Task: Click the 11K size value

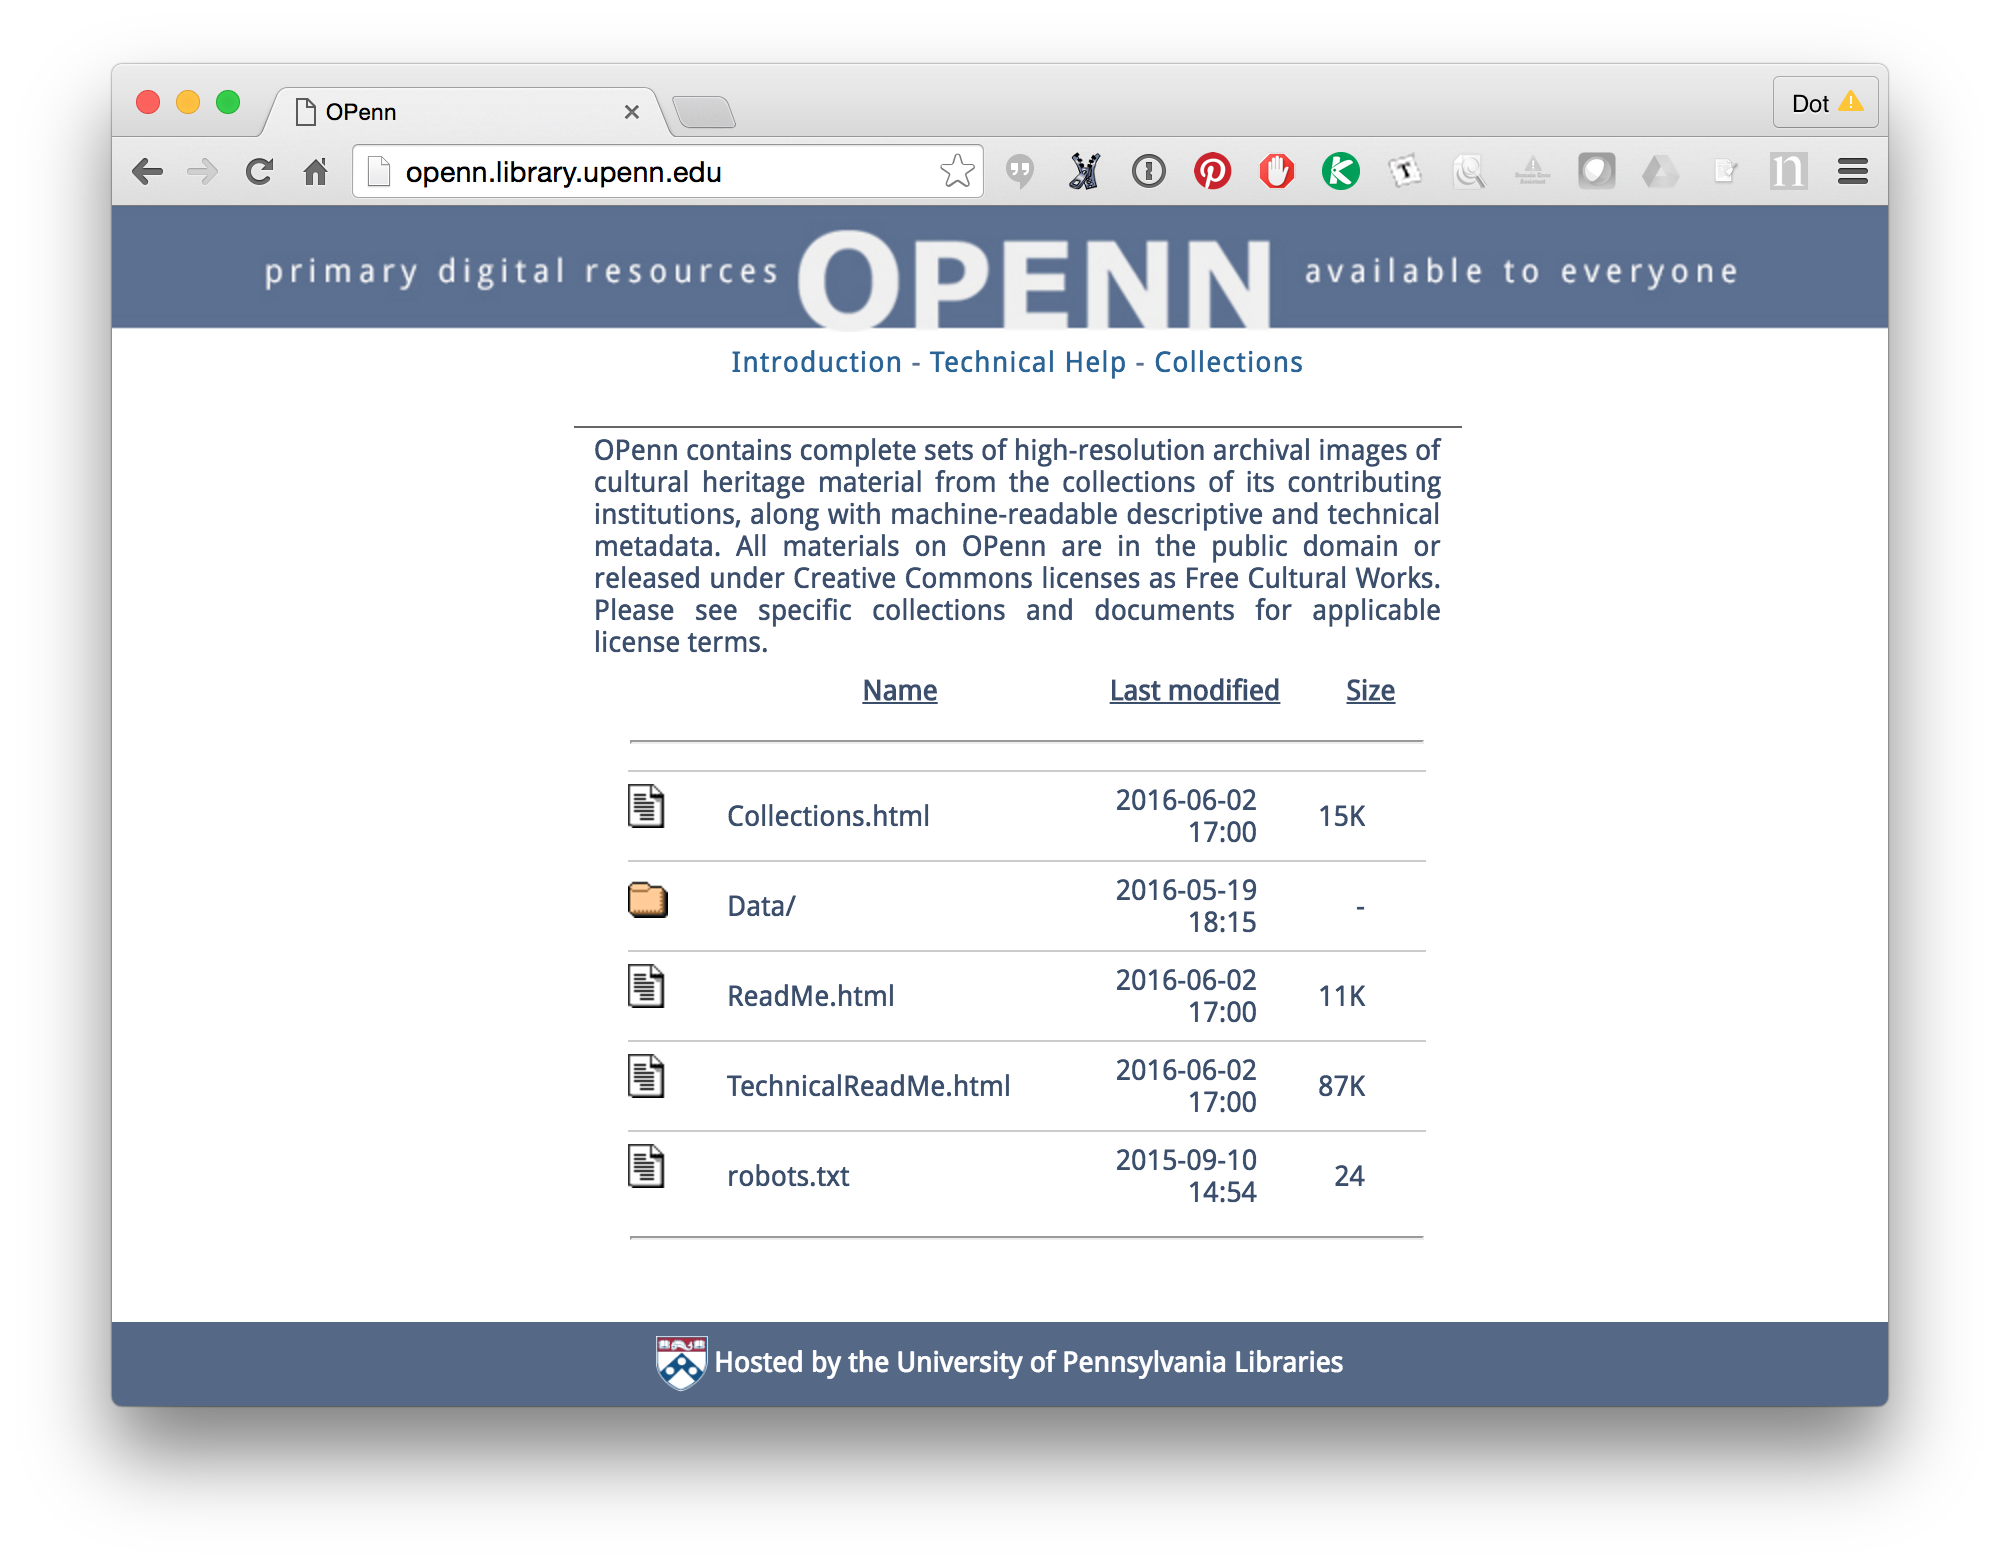Action: point(1341,996)
